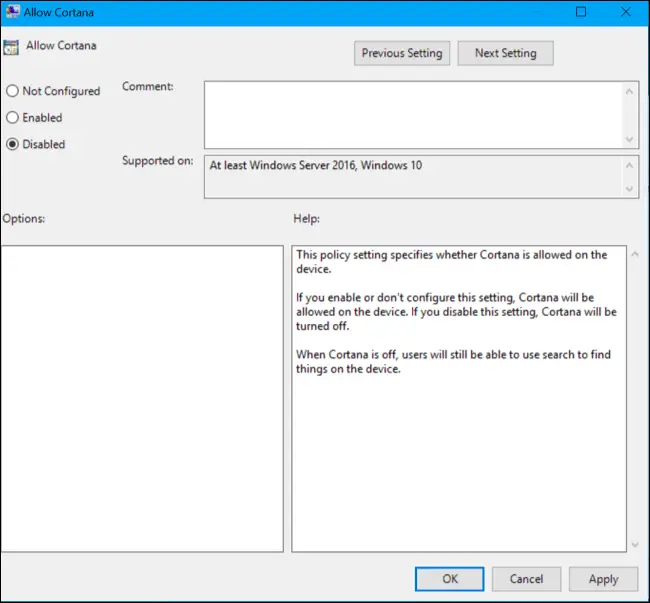The image size is (650, 603).
Task: Click the 'Options:' label
Action: point(24,218)
